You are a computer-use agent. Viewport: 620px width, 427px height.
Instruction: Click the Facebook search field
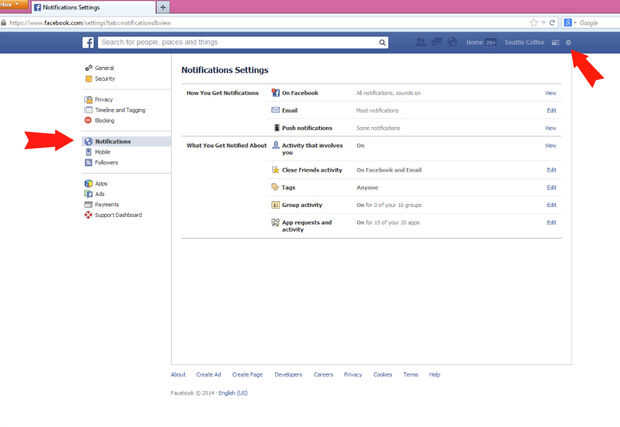pyautogui.click(x=238, y=42)
